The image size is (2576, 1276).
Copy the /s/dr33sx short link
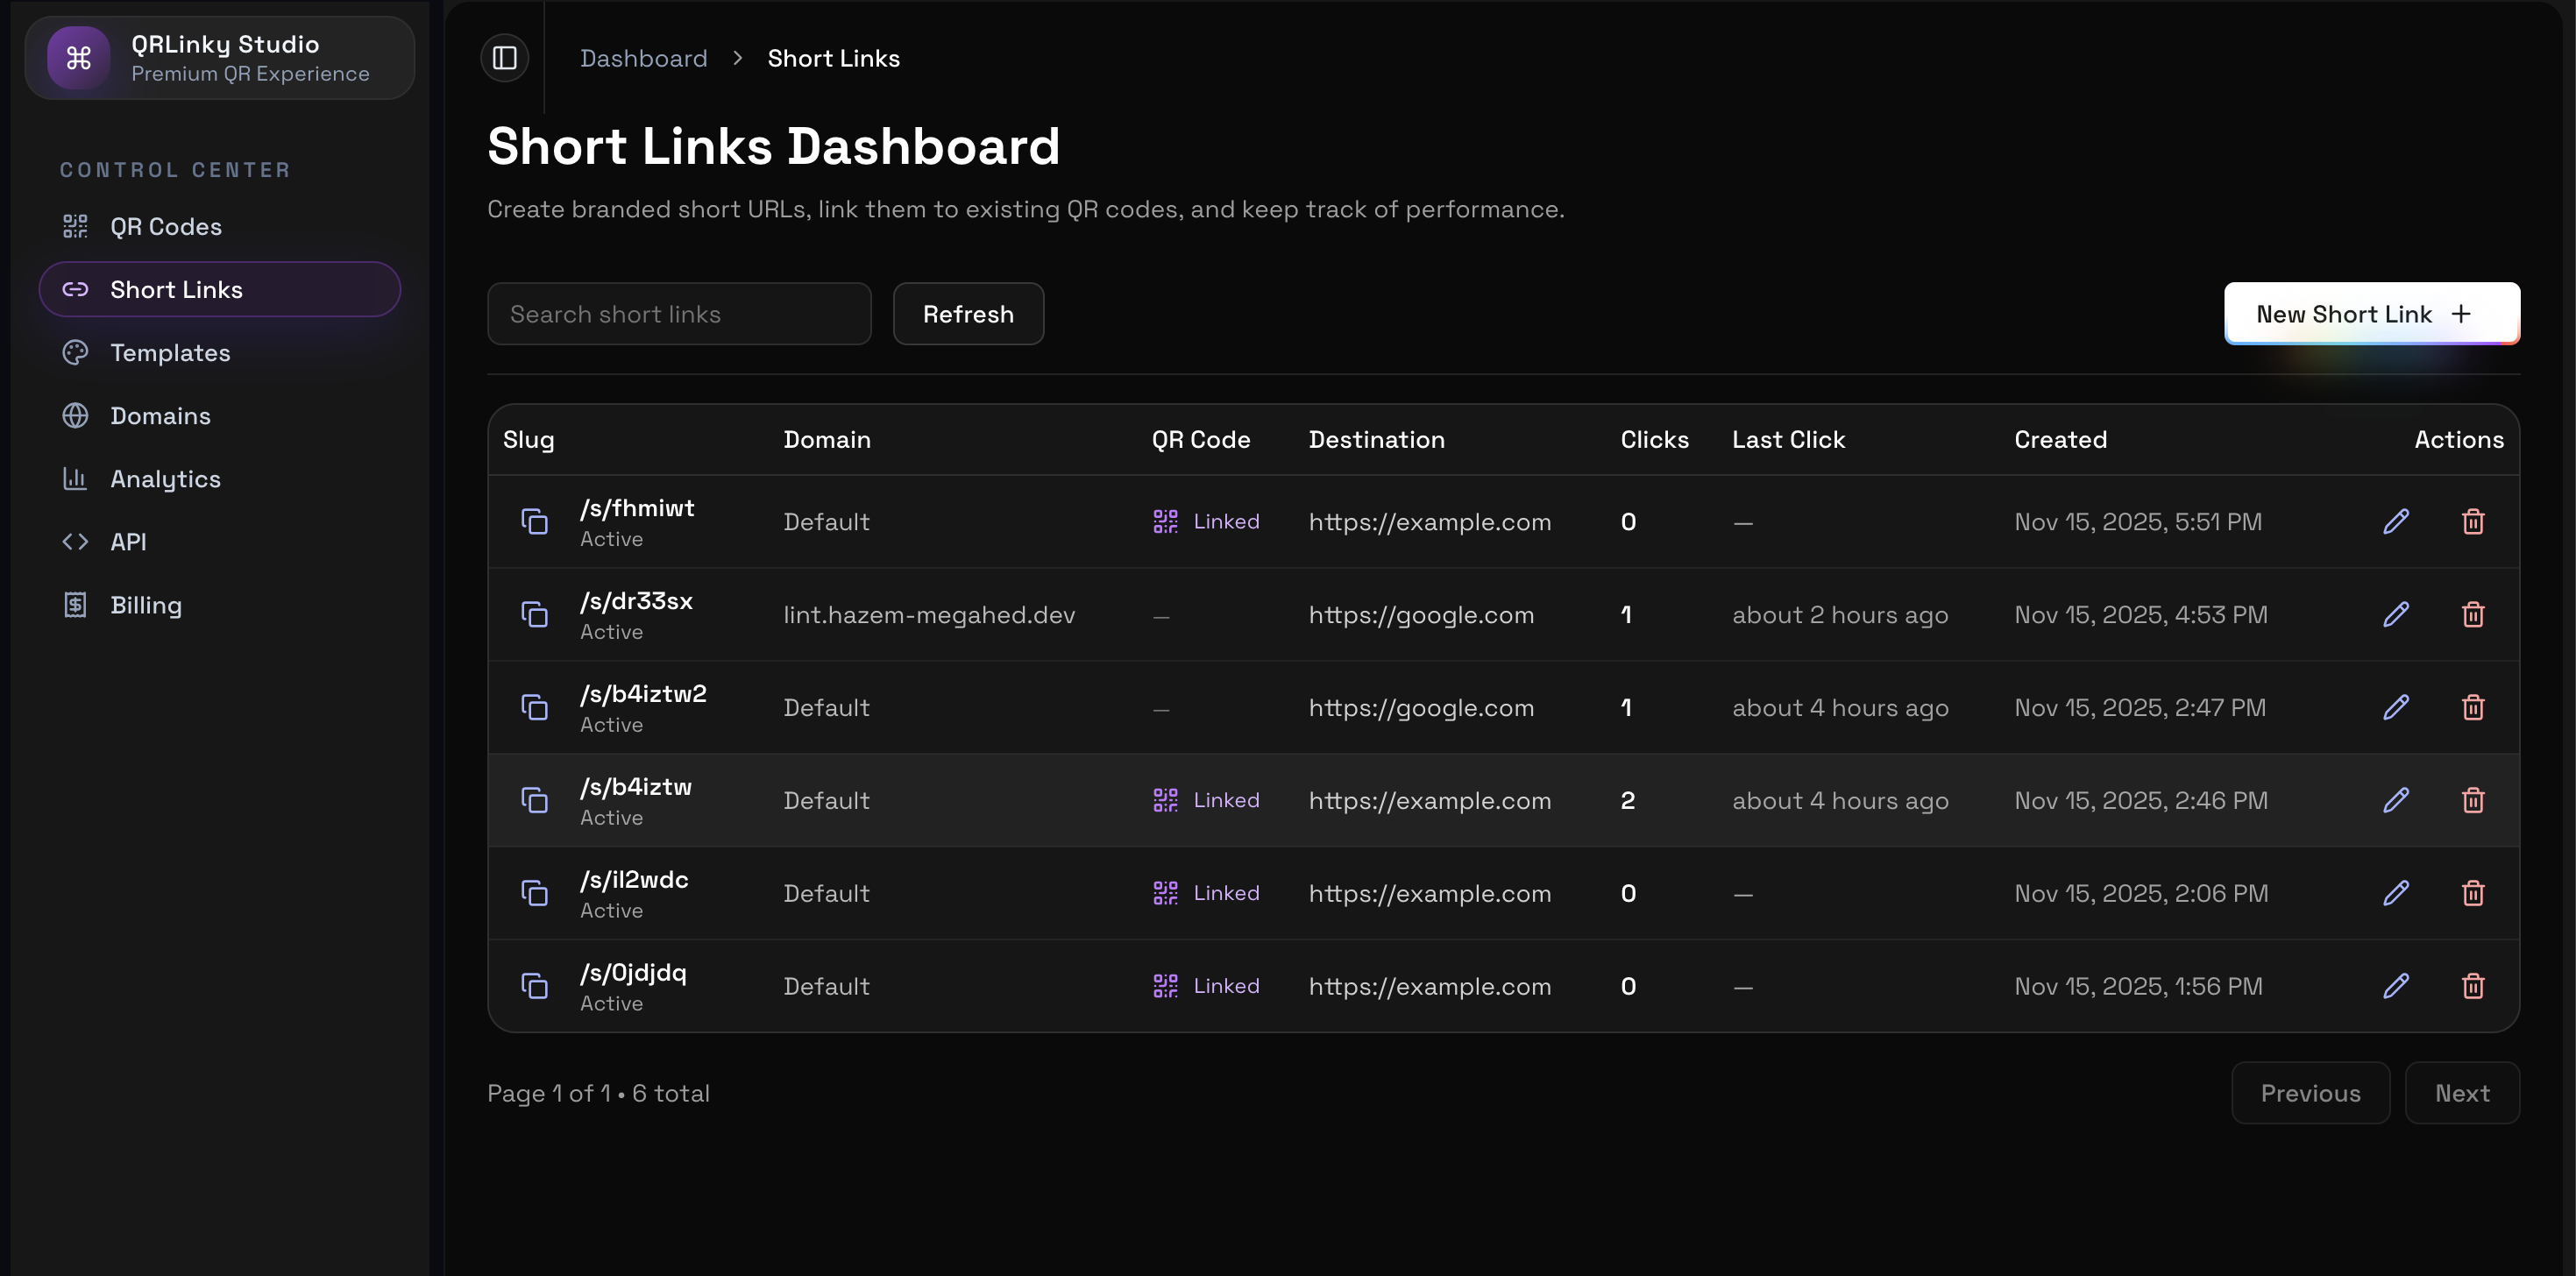coord(536,614)
